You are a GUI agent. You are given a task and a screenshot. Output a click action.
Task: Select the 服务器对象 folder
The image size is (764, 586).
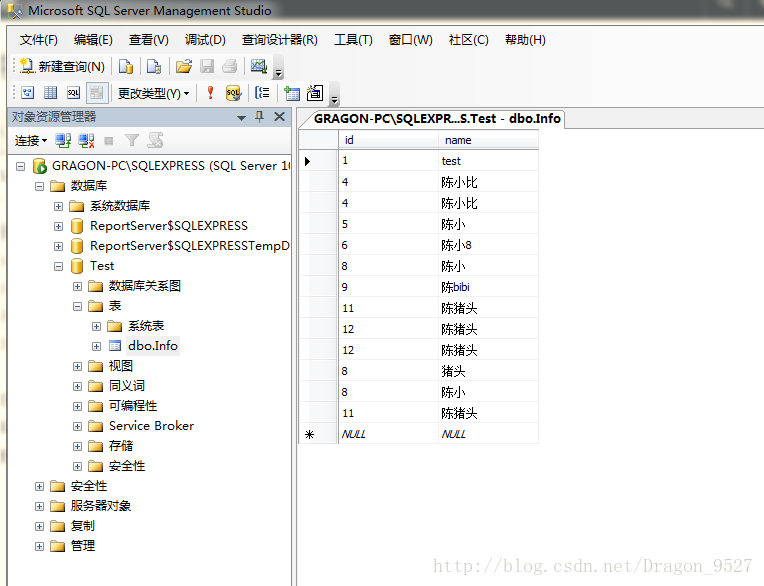pyautogui.click(x=100, y=506)
